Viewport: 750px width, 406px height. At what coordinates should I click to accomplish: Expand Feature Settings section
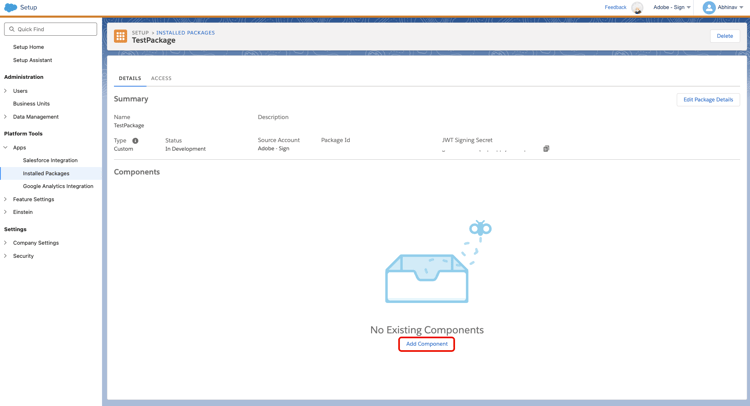tap(5, 199)
